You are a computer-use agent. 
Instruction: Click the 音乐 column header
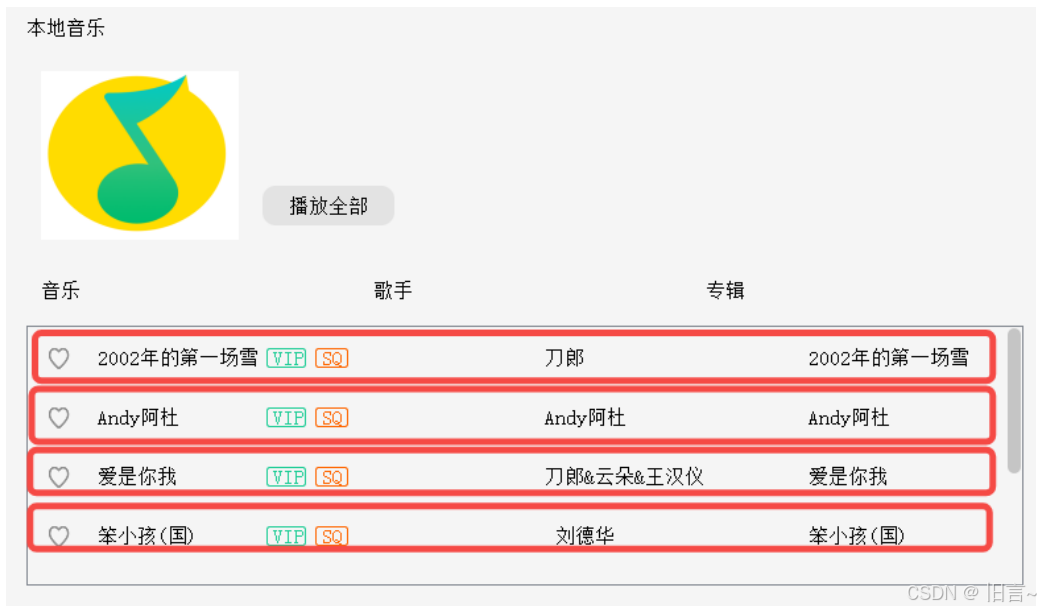pos(61,291)
